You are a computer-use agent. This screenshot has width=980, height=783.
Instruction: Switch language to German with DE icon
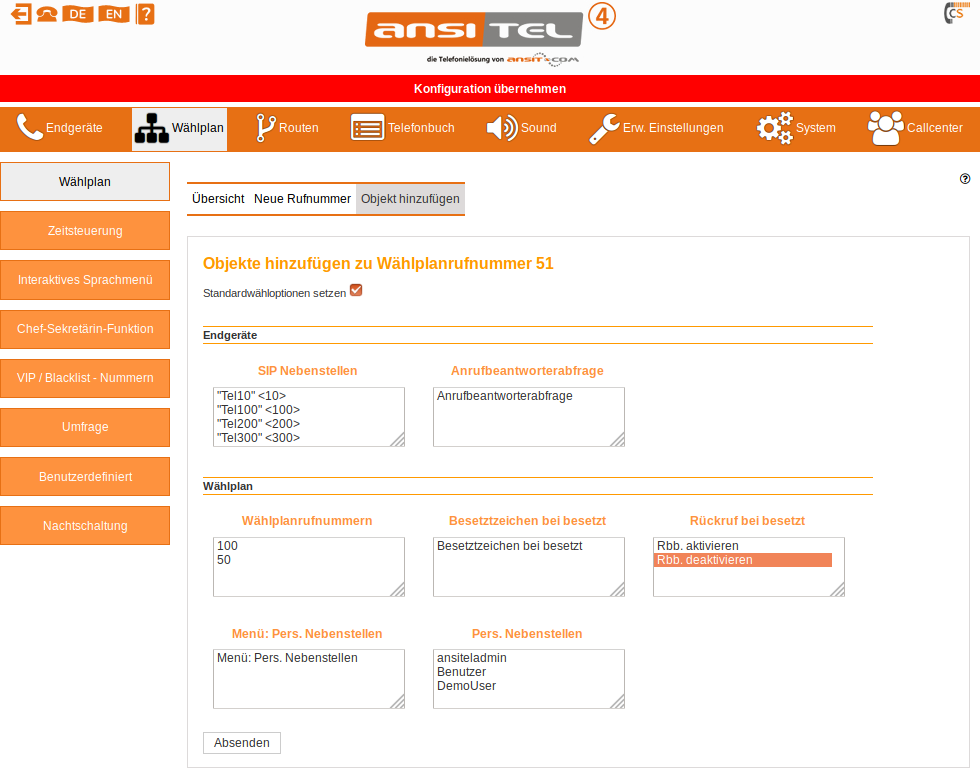[78, 14]
